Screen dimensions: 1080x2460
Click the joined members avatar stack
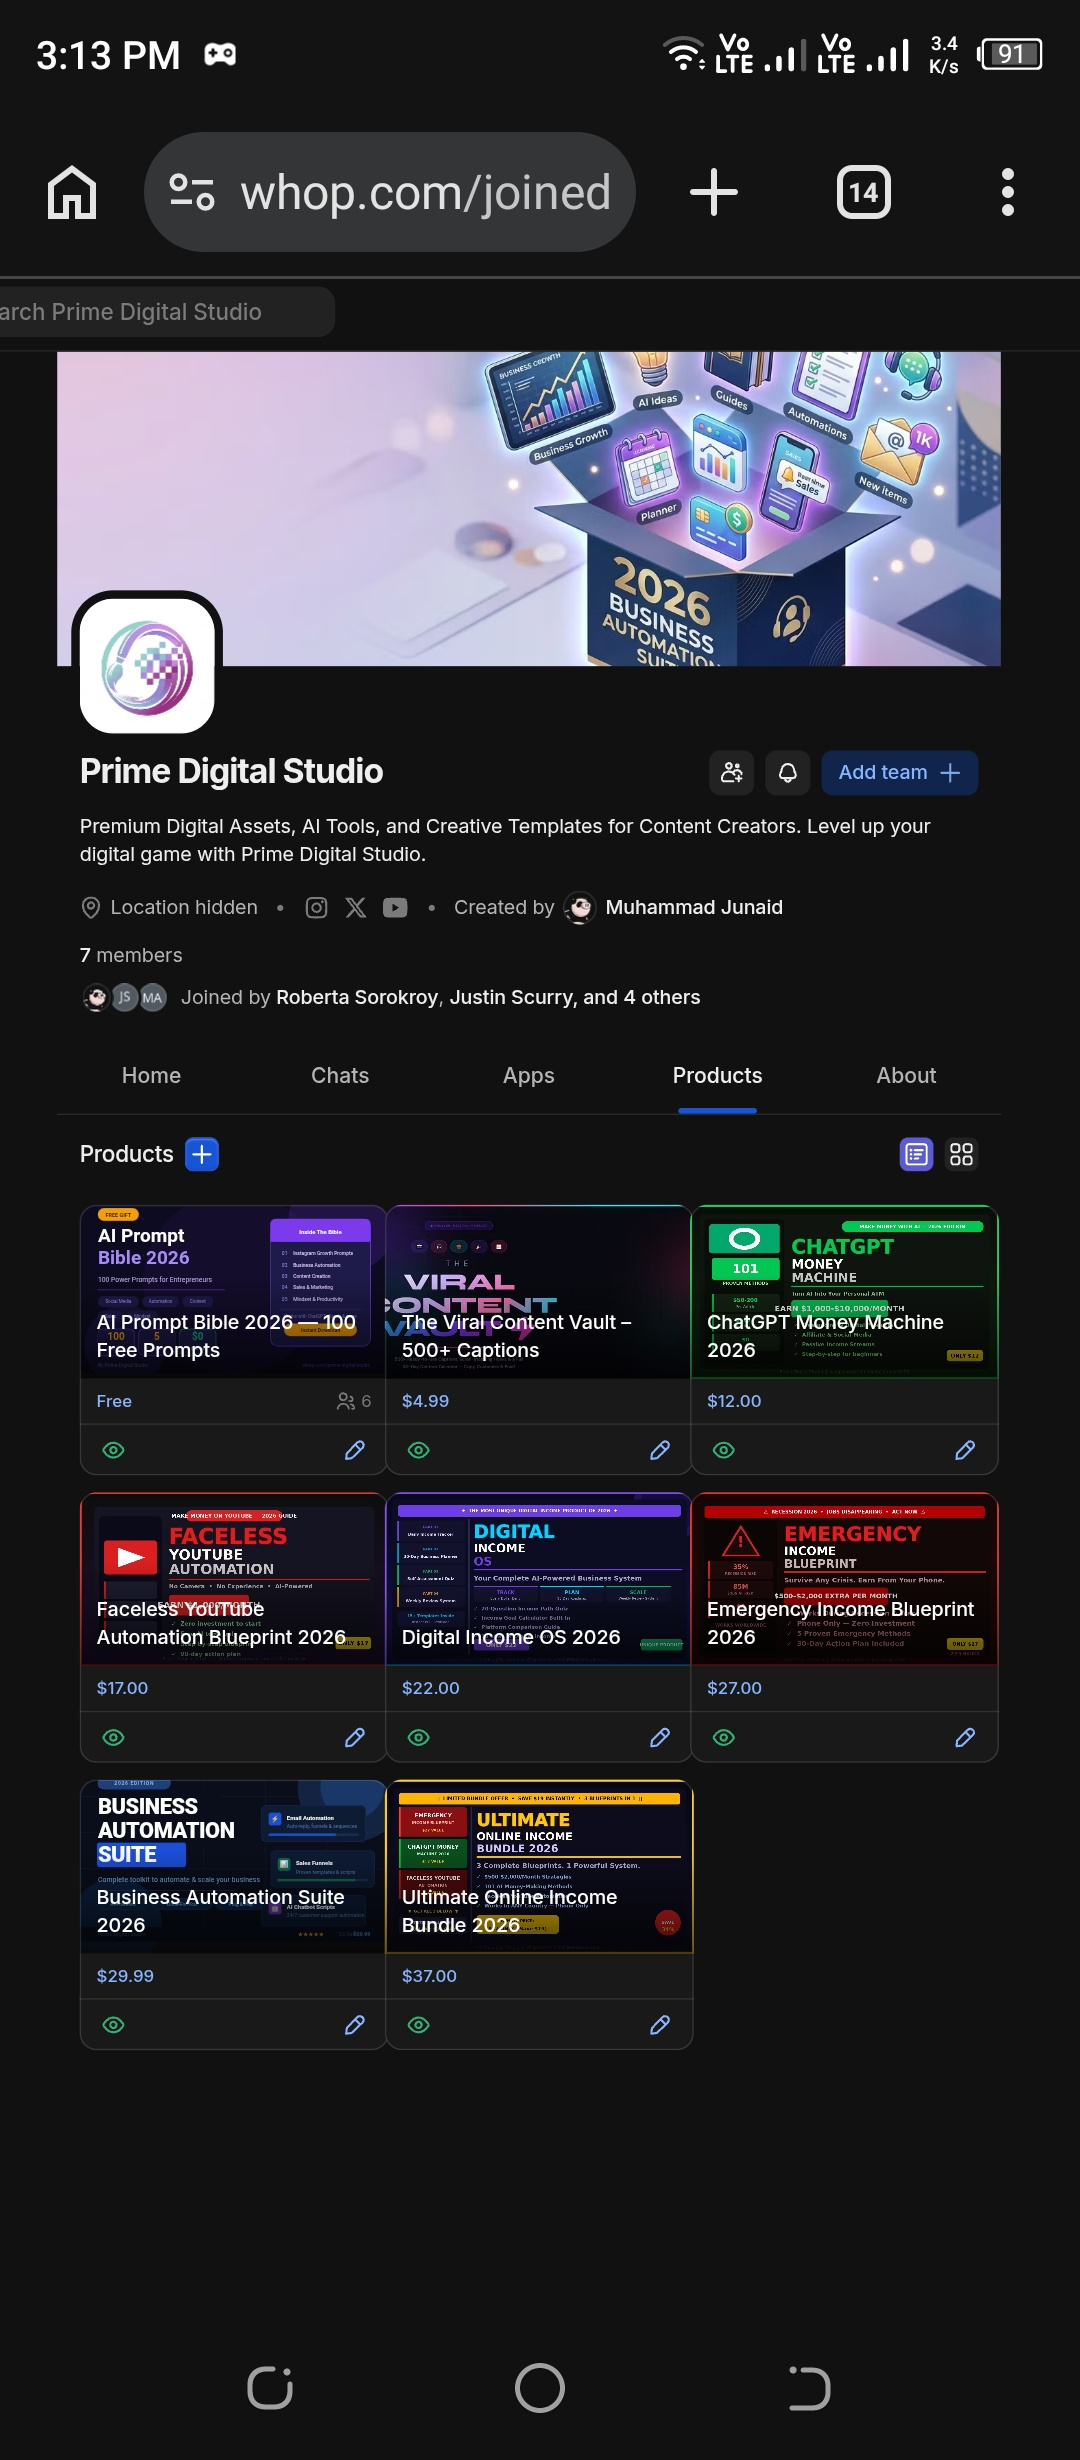[124, 997]
